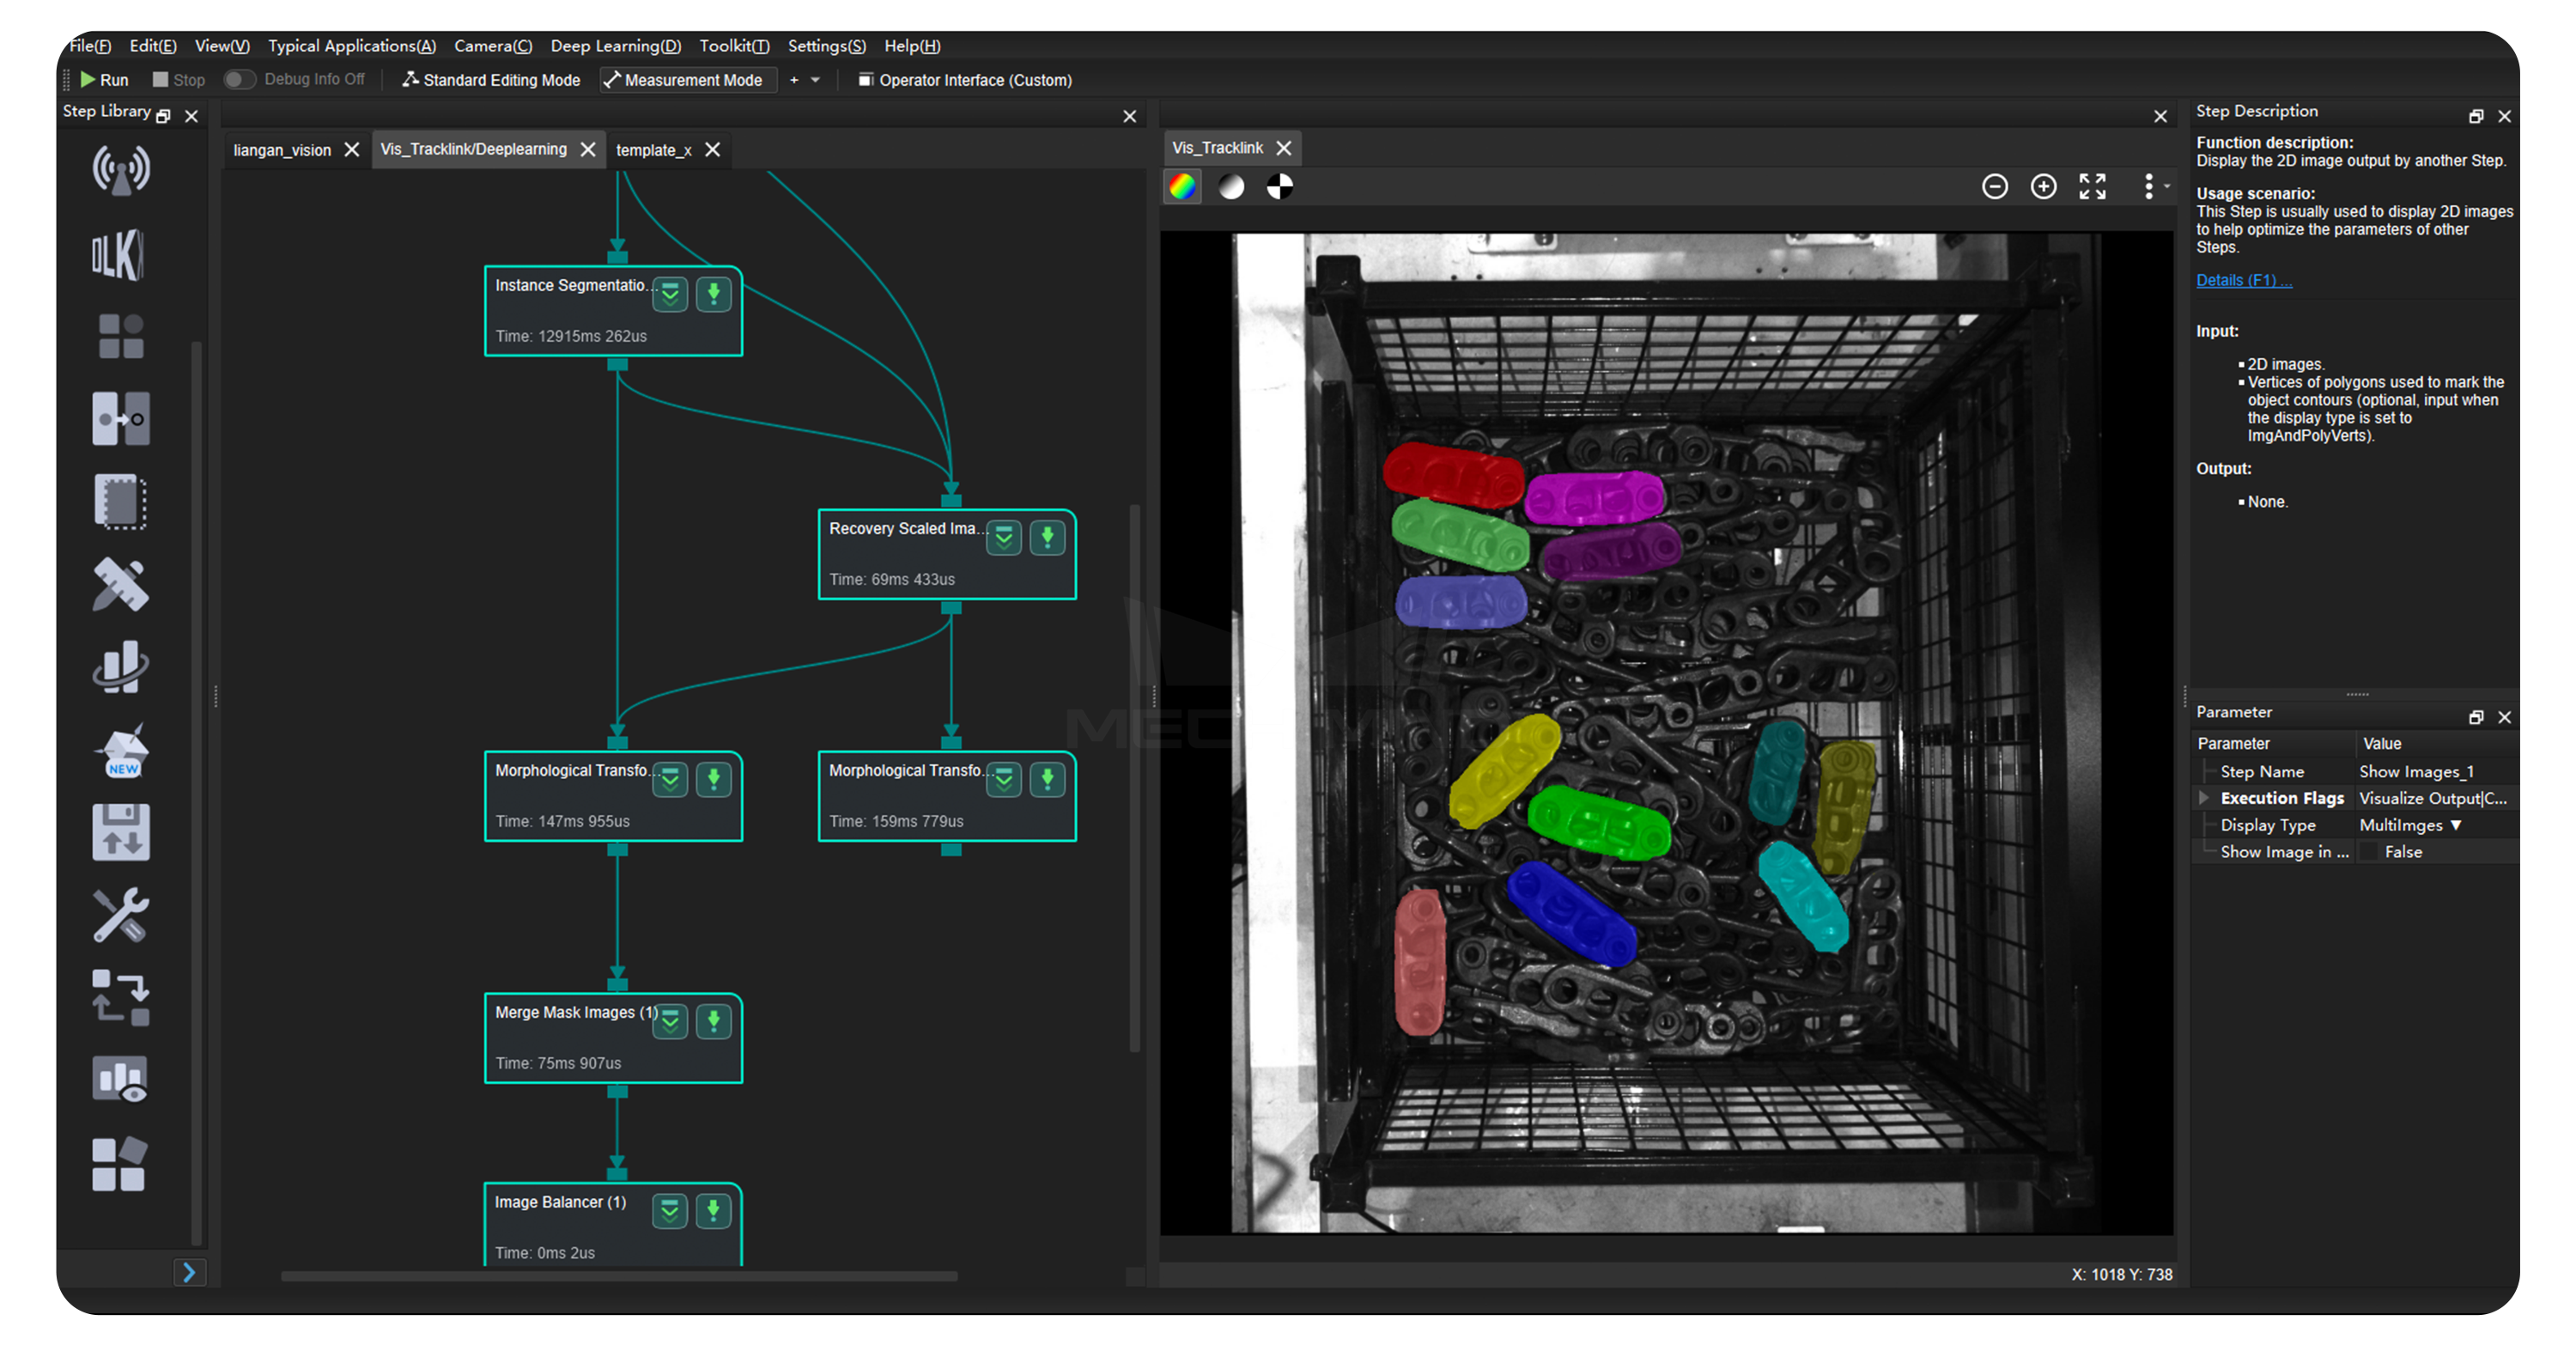Click Merge Mask Images step's download arrow
This screenshot has width=2576, height=1345.
pyautogui.click(x=713, y=1021)
